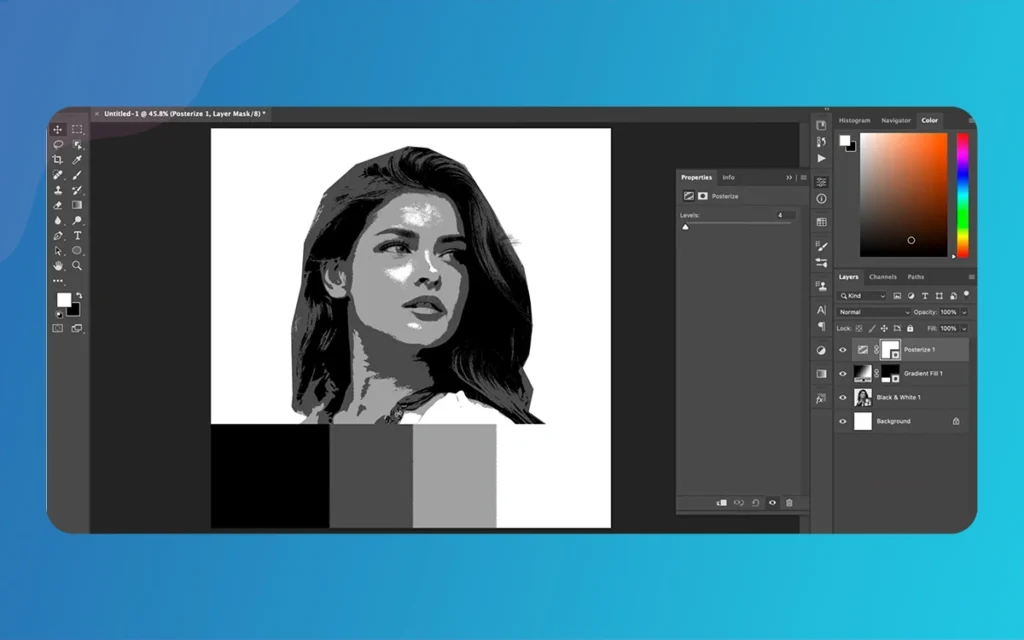Hide the Black & White 1 layer
This screenshot has height=640, width=1024.
click(x=842, y=398)
